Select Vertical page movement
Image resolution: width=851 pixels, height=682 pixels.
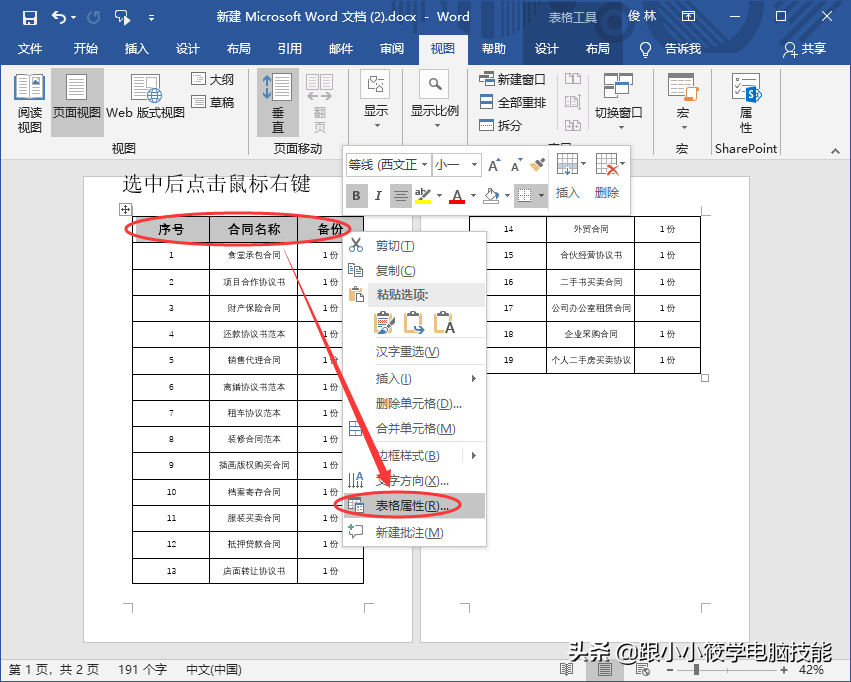pyautogui.click(x=277, y=103)
